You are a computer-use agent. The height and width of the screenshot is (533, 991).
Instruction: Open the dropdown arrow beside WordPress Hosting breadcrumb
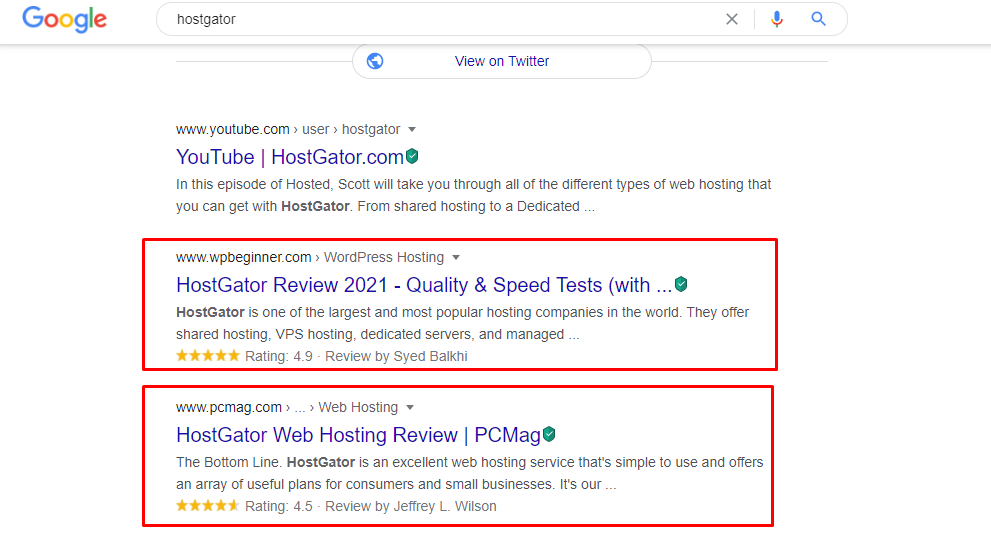456,258
